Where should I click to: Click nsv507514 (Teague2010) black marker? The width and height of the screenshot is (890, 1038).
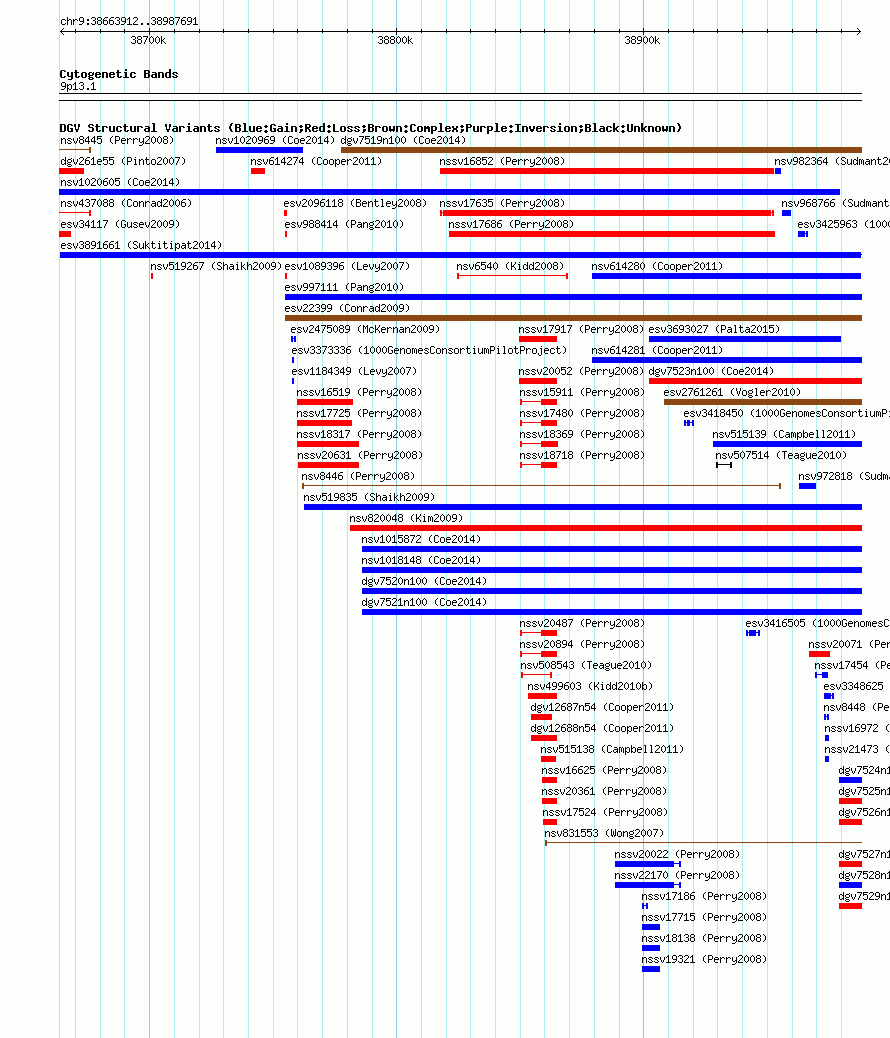click(x=724, y=465)
